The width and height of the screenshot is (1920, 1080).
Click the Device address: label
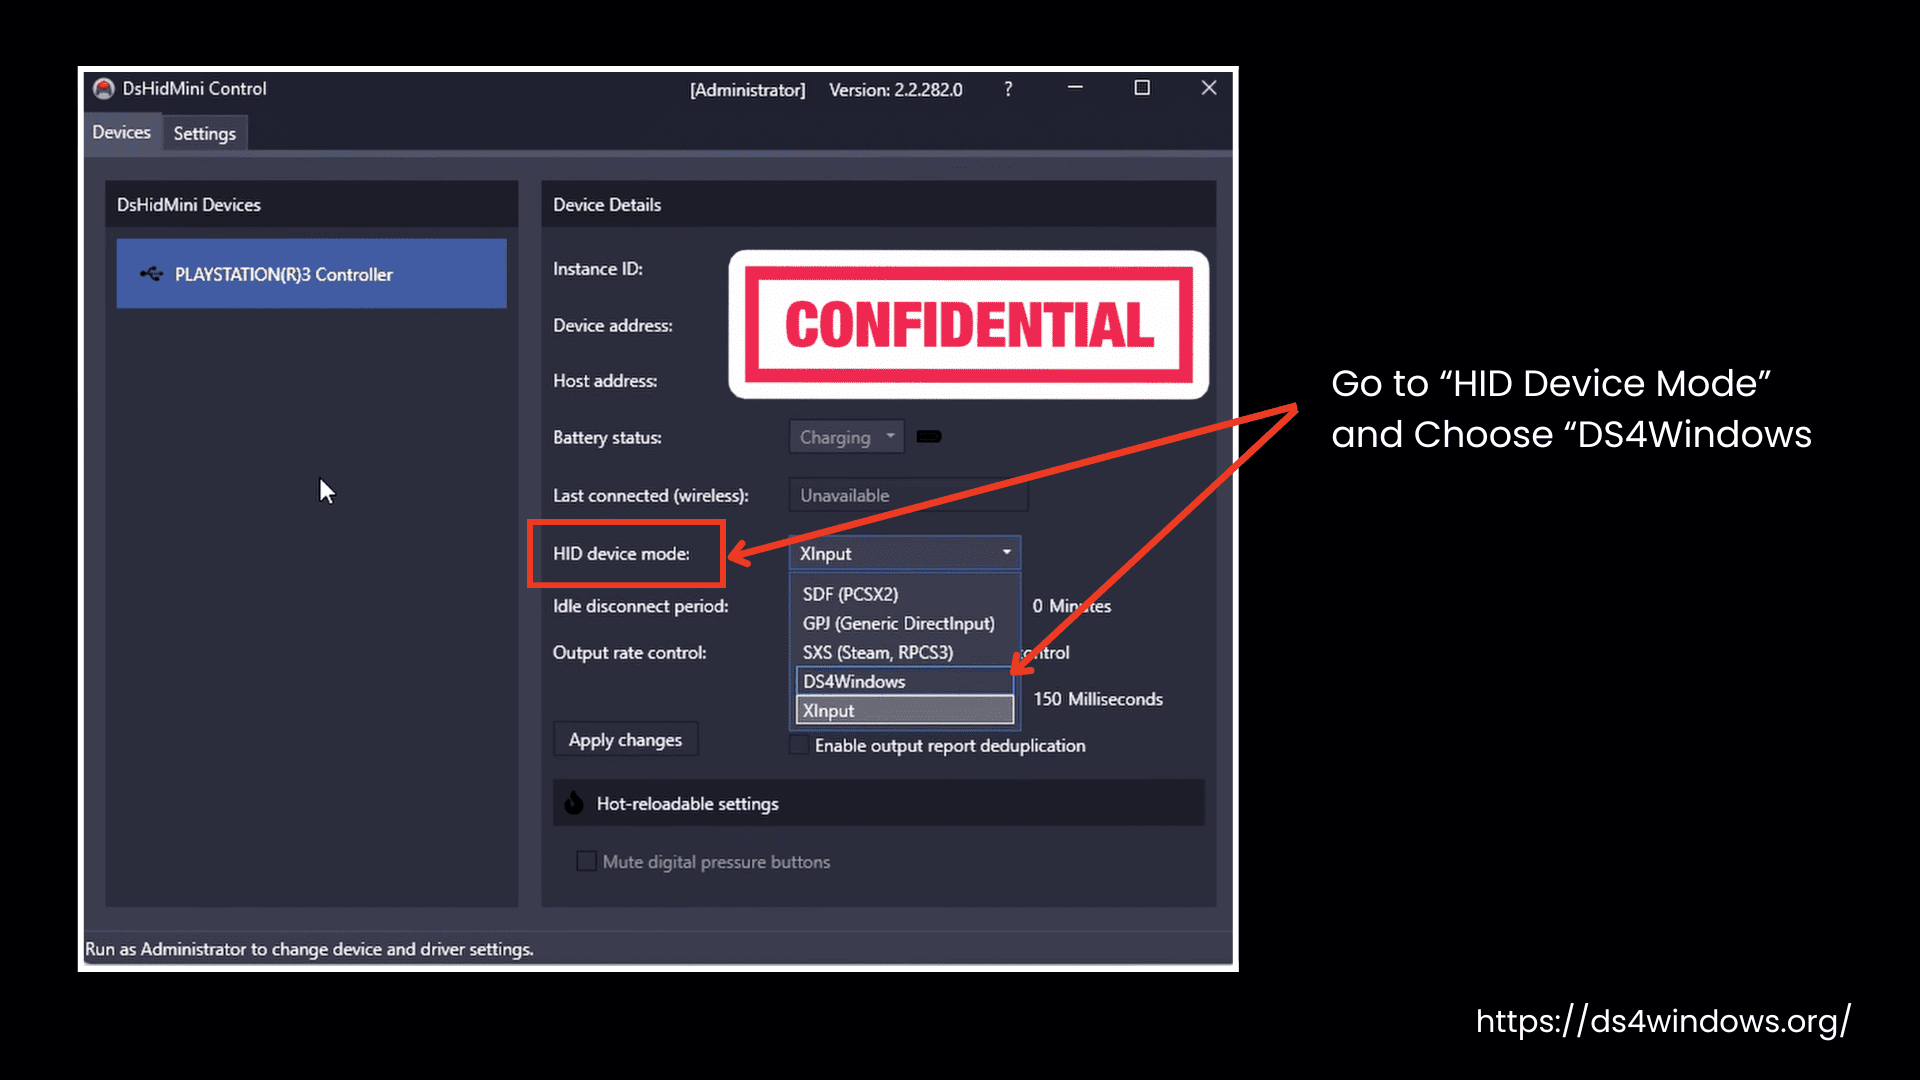613,325
